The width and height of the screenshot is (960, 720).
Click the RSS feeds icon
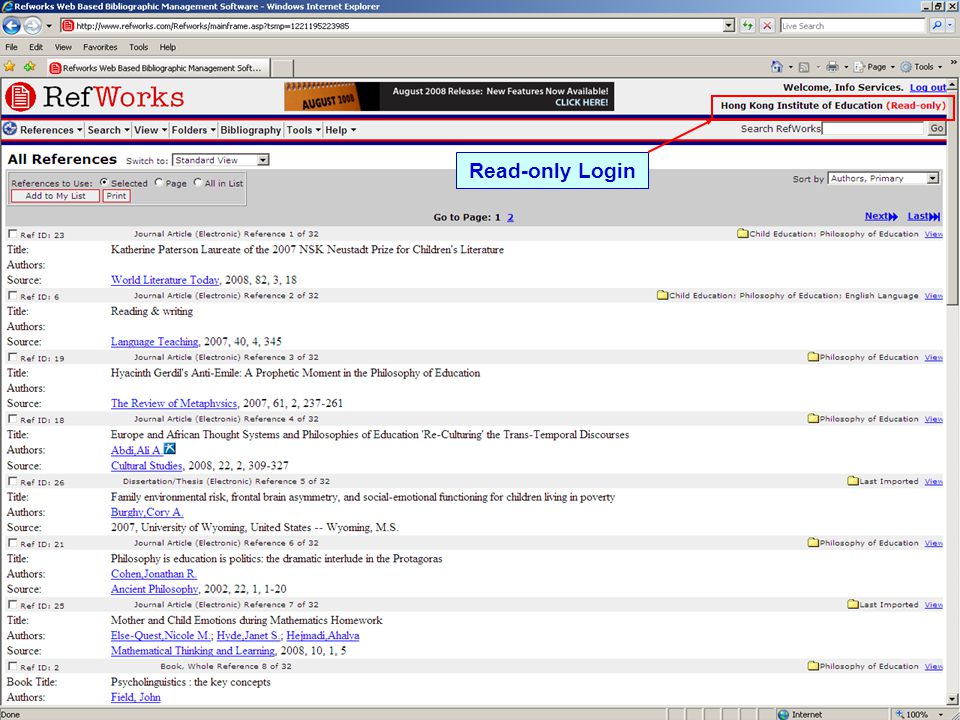point(804,67)
